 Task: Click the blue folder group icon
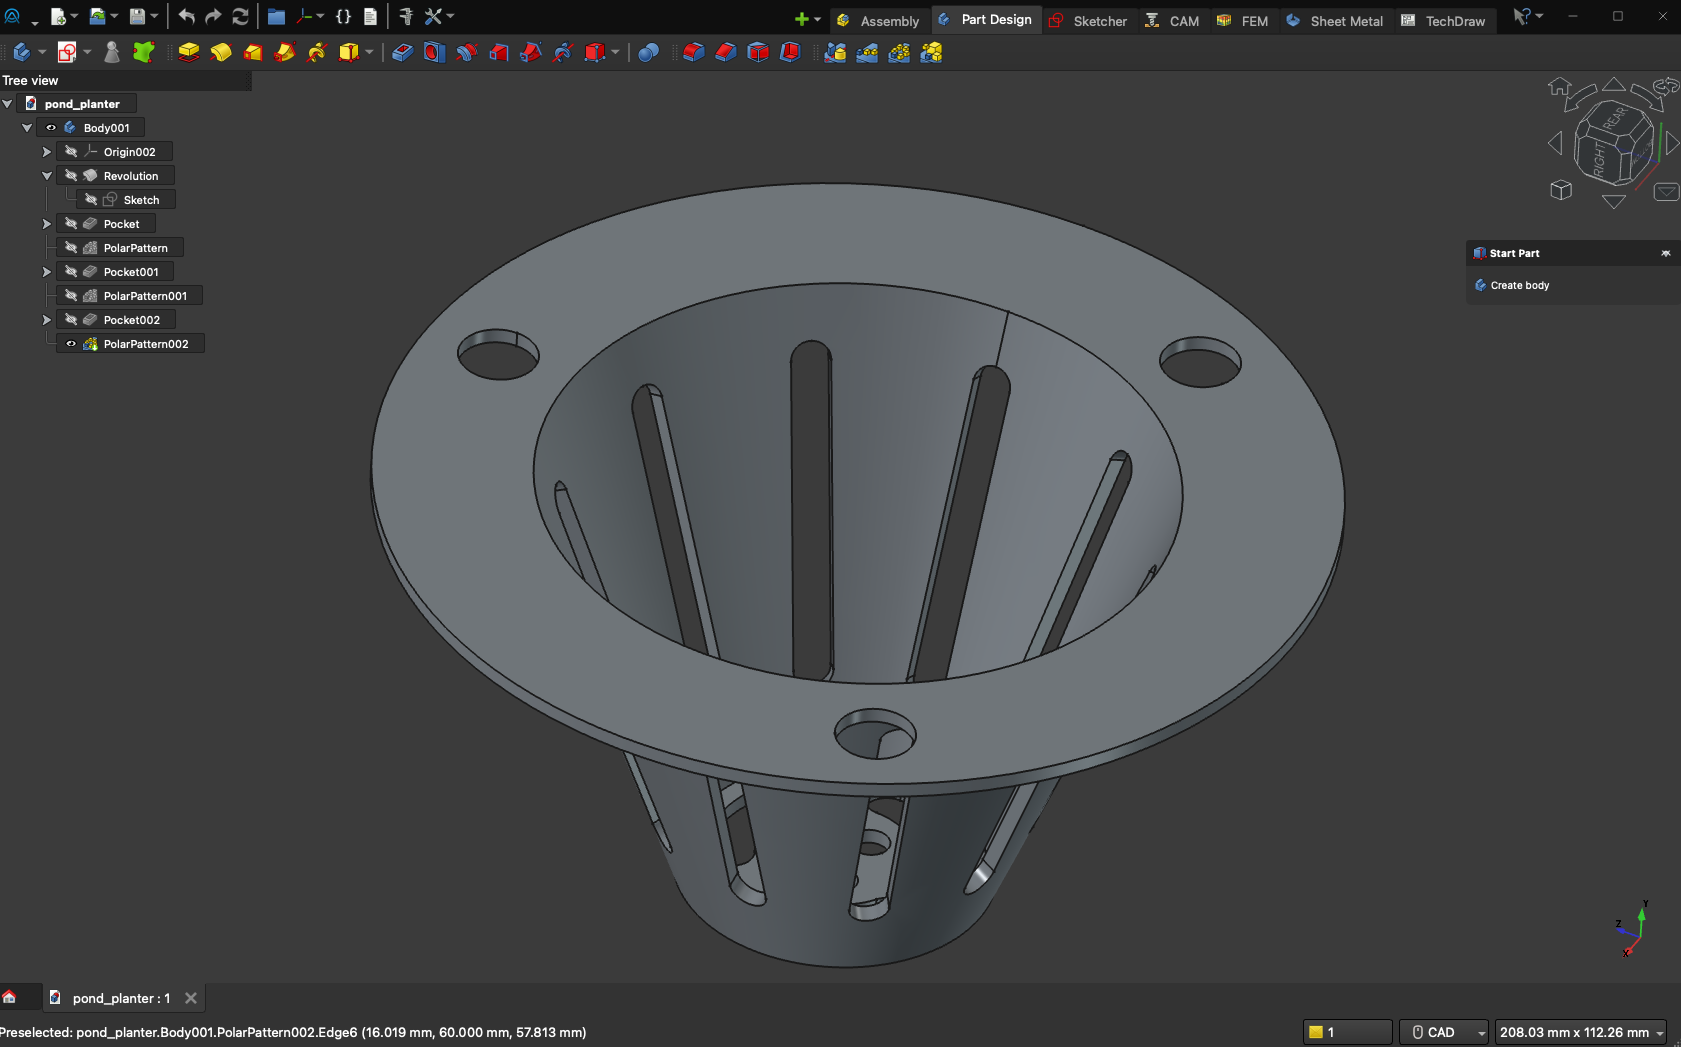pos(277,16)
